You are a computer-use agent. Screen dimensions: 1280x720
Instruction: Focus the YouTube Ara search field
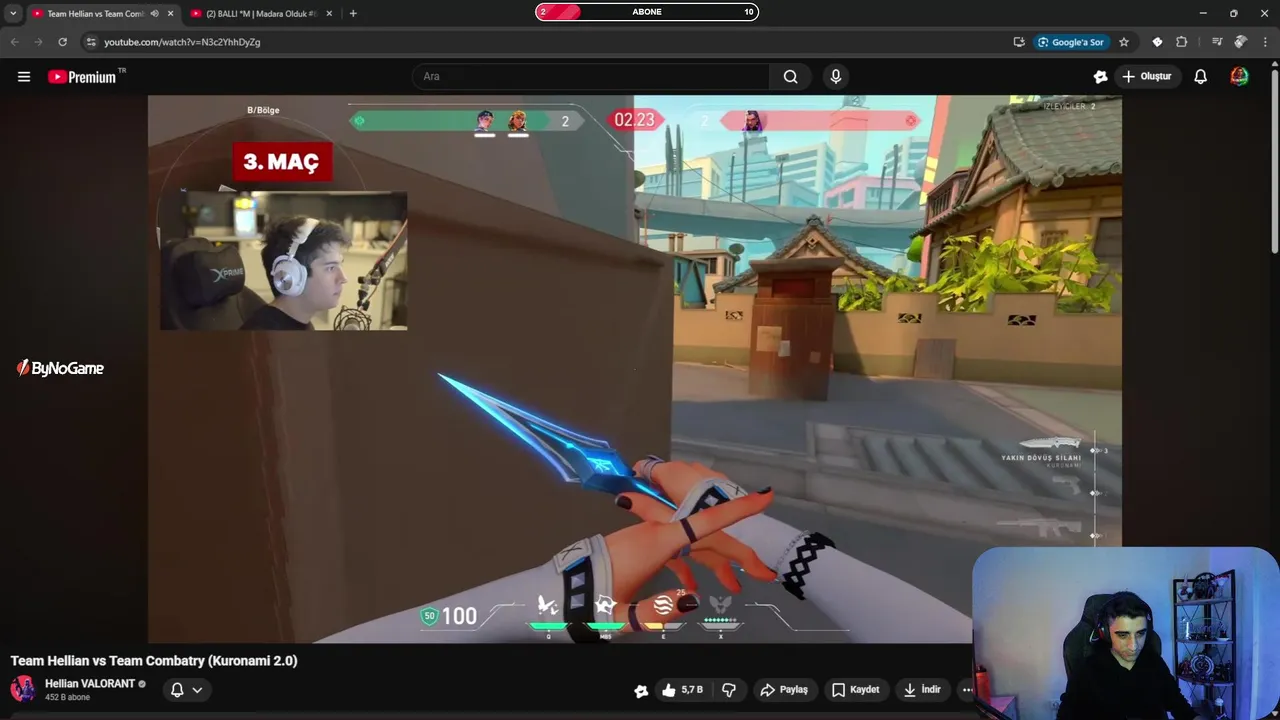click(x=590, y=77)
